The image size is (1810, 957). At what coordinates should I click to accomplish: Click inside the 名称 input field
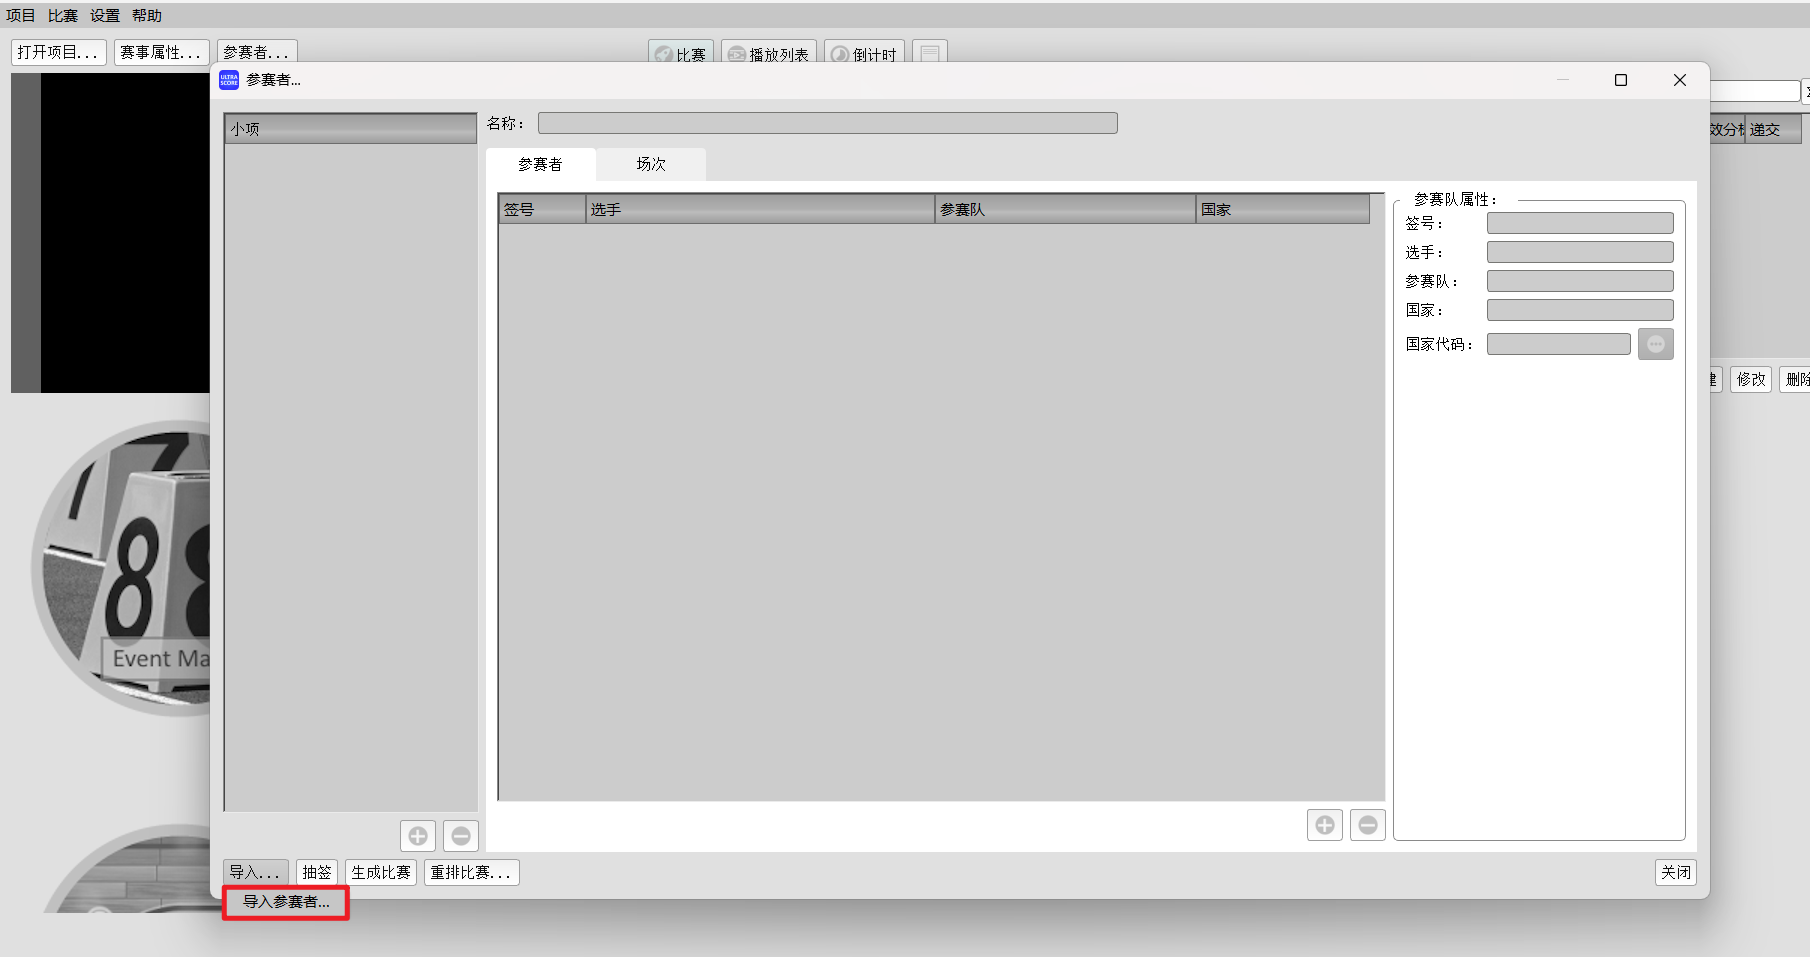827,122
